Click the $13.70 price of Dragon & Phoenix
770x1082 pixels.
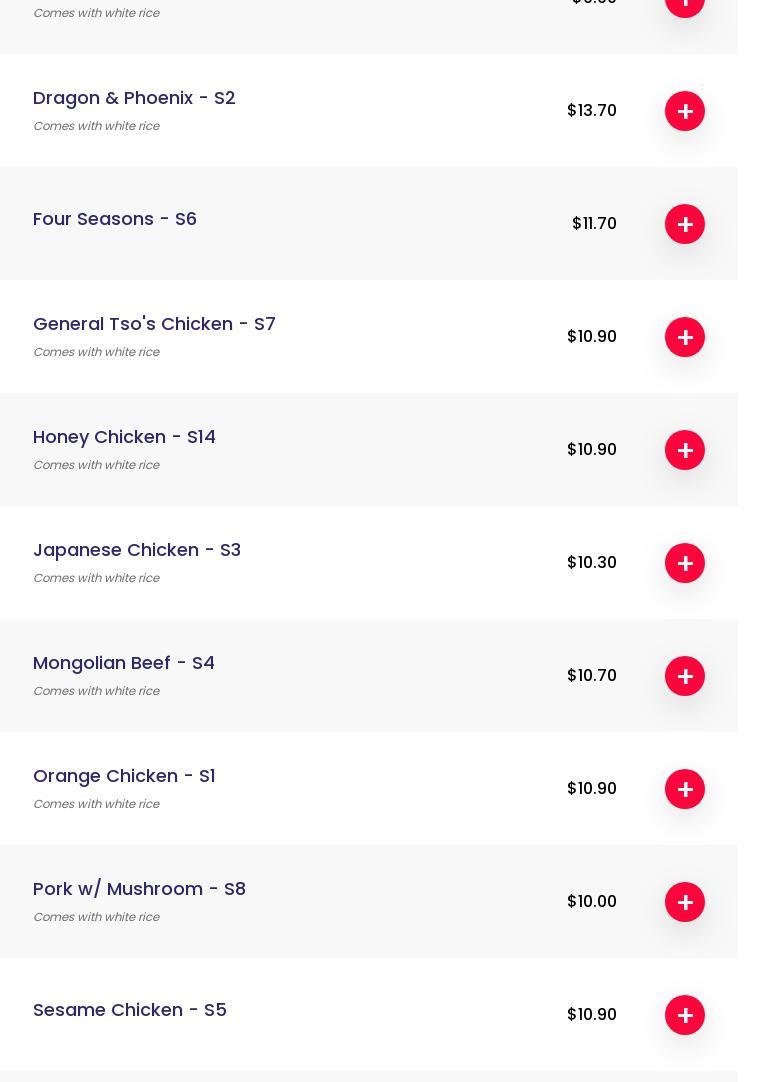(592, 111)
